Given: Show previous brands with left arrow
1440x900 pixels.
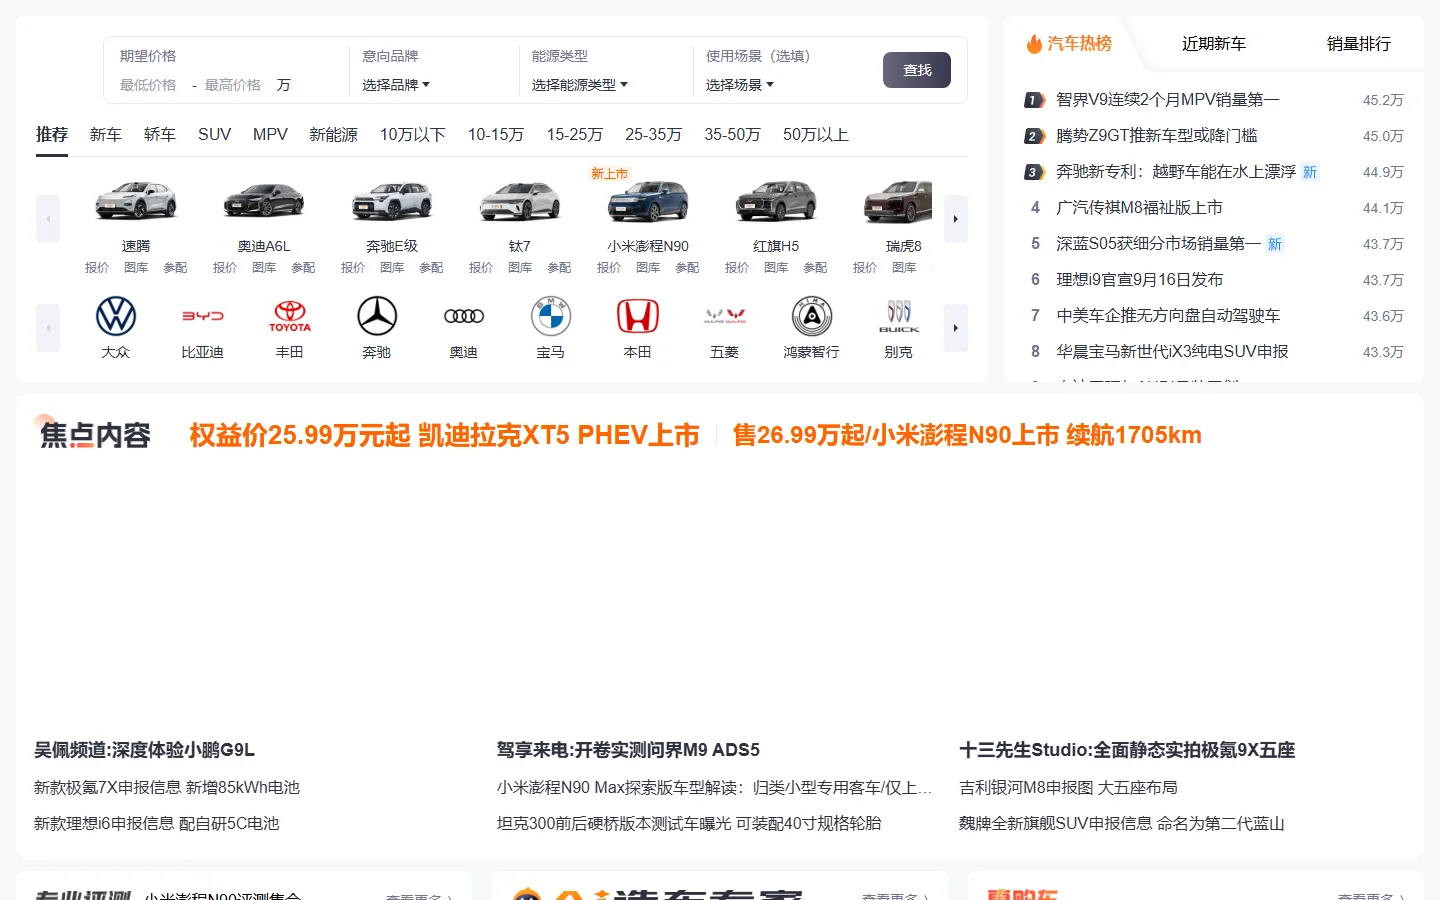Looking at the screenshot, I should click(48, 328).
